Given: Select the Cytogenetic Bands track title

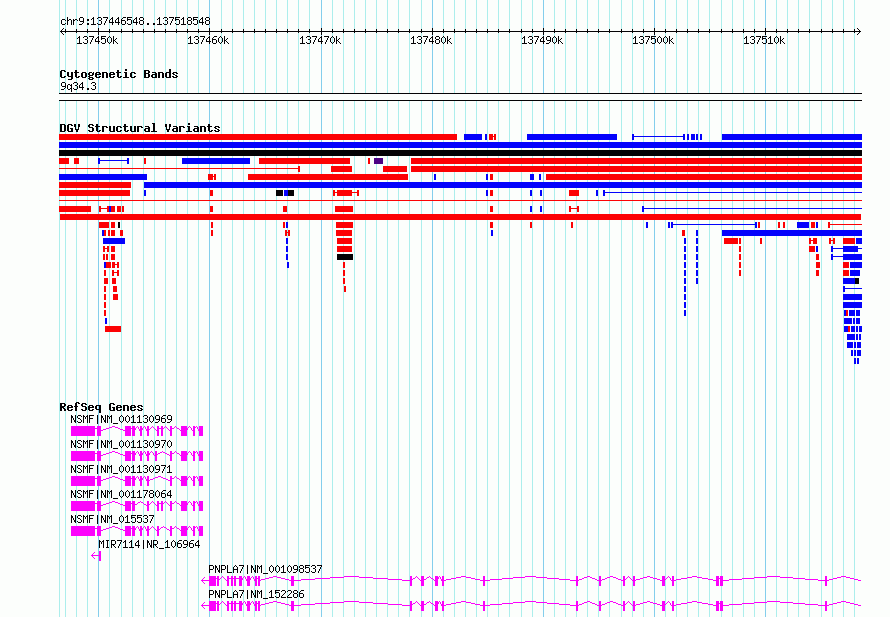Looking at the screenshot, I should [119, 74].
